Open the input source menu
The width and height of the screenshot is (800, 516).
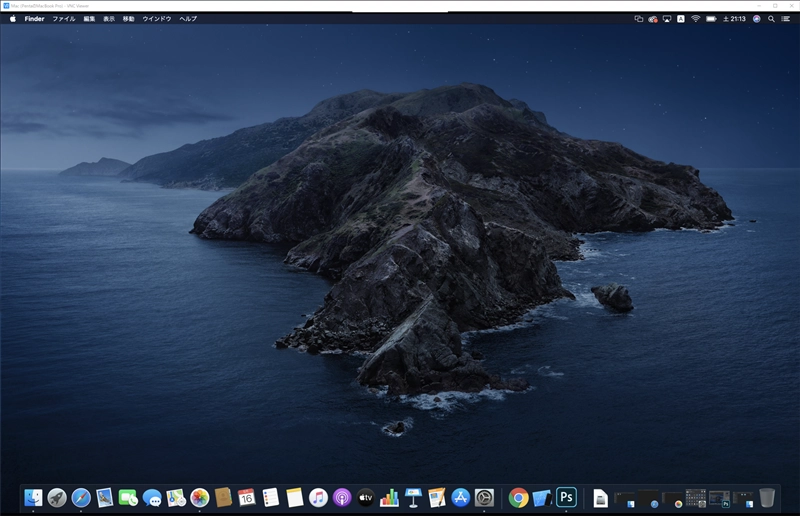click(x=681, y=18)
